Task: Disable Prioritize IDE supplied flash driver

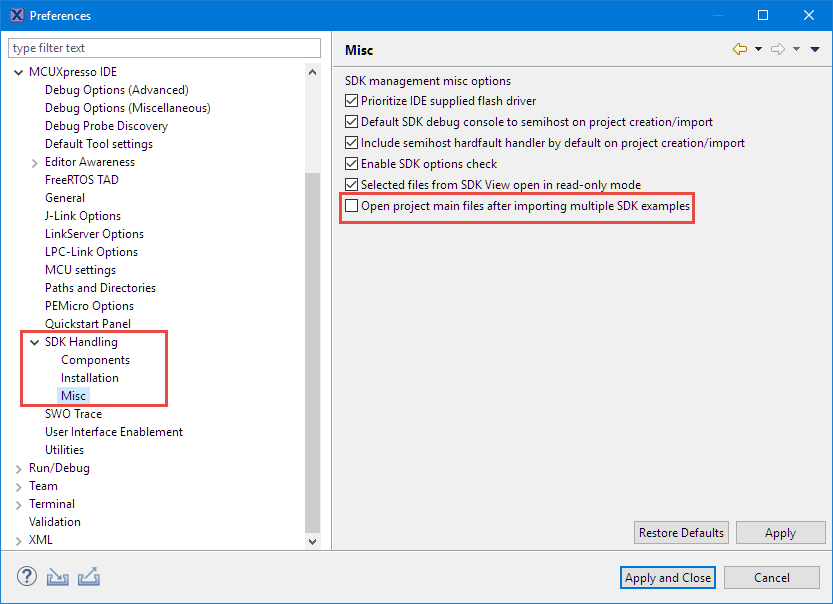Action: (353, 100)
